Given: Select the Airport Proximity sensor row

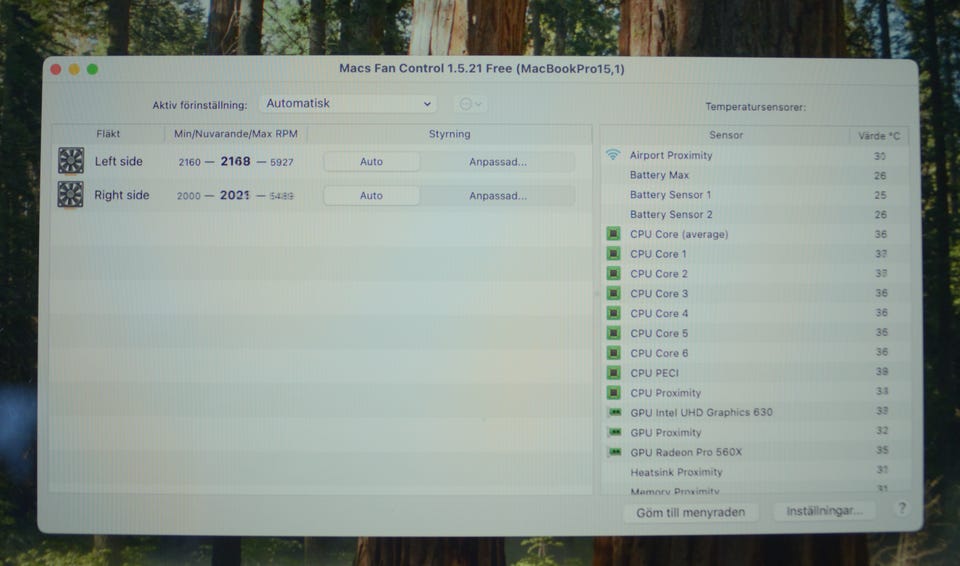Looking at the screenshot, I should click(x=755, y=155).
